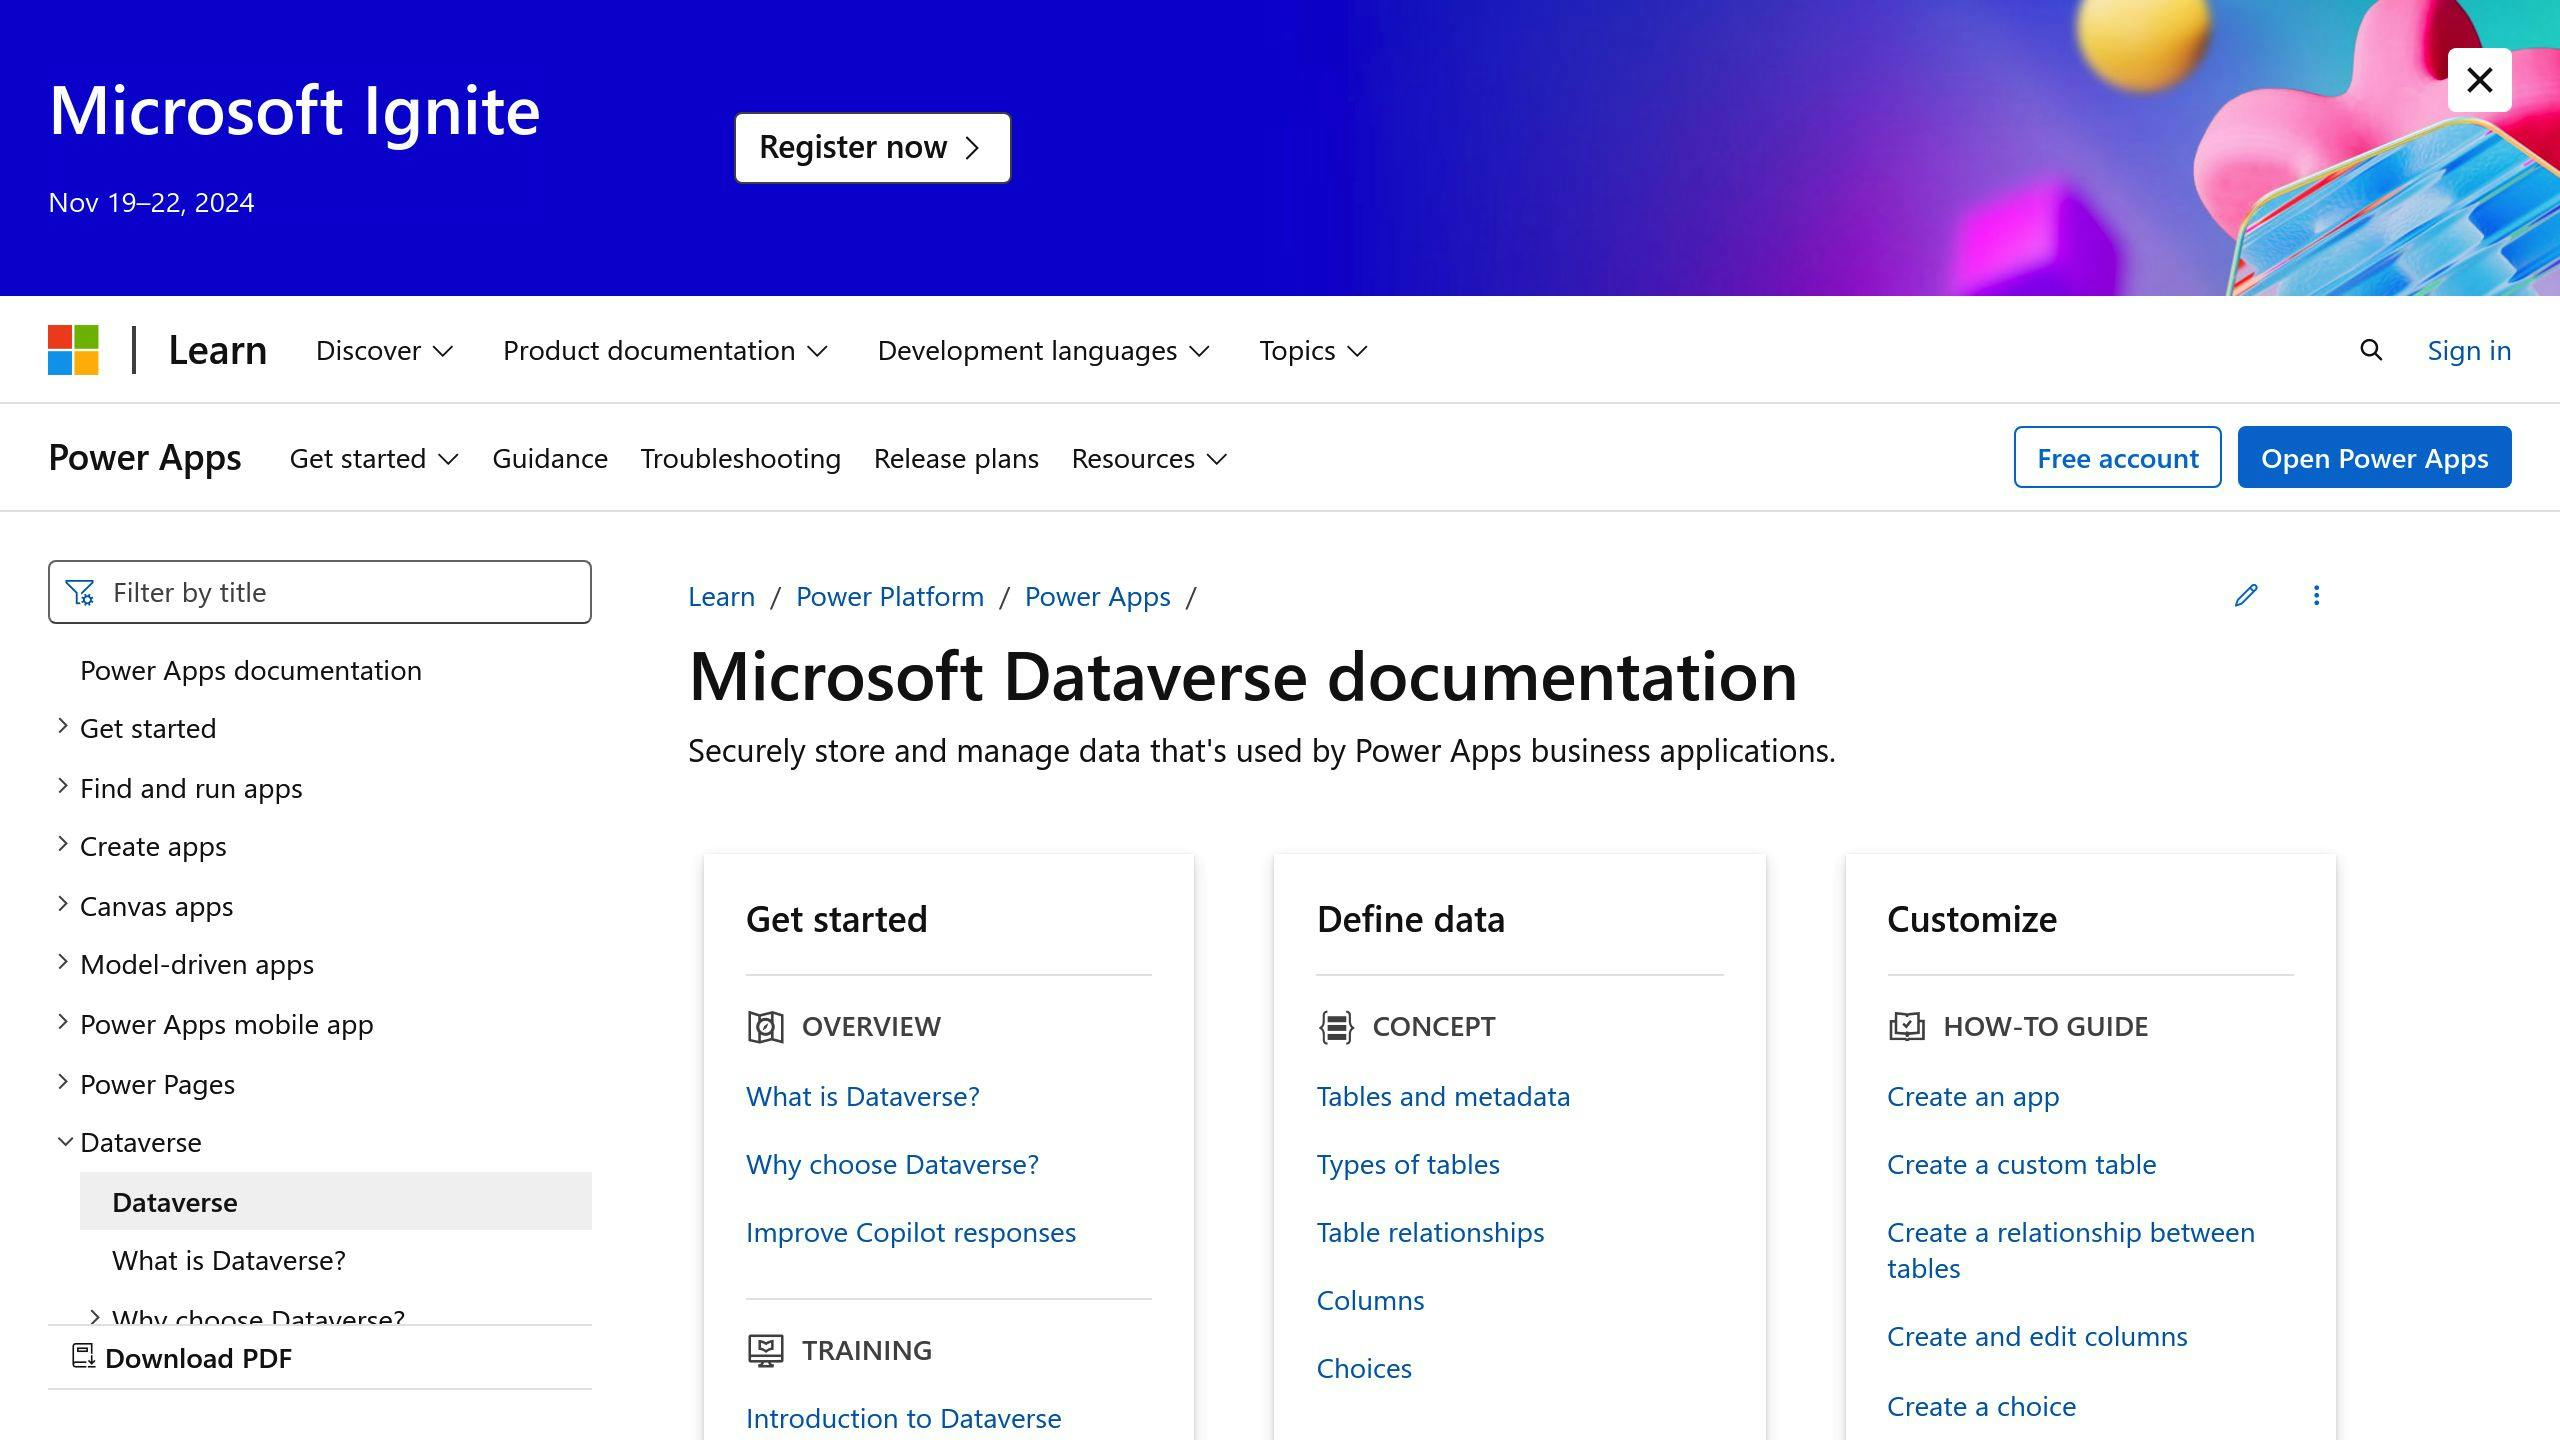Expand the Canvas apps tree node
Image resolution: width=2560 pixels, height=1440 pixels.
point(63,905)
